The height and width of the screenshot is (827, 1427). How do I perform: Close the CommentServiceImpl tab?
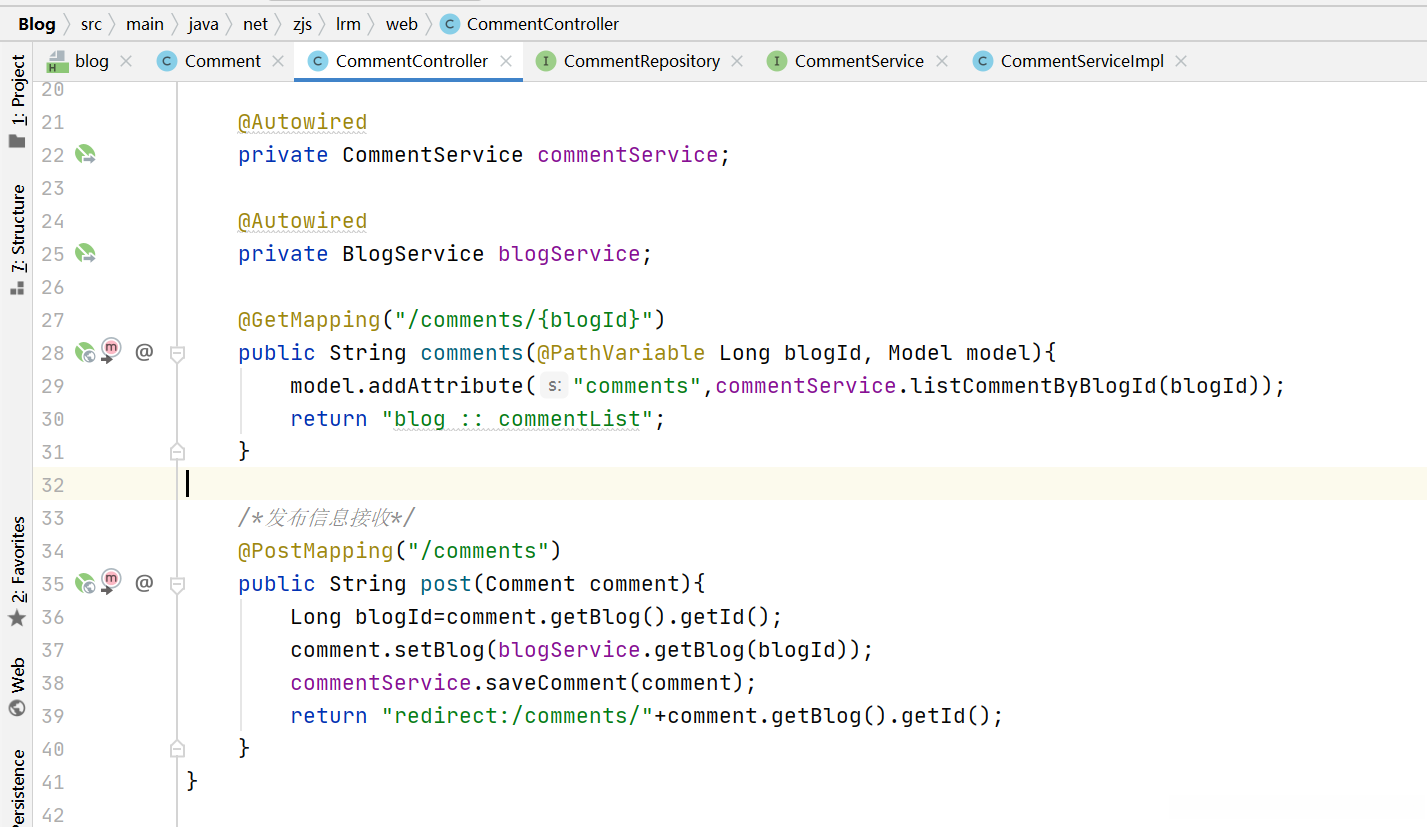pyautogui.click(x=1181, y=61)
